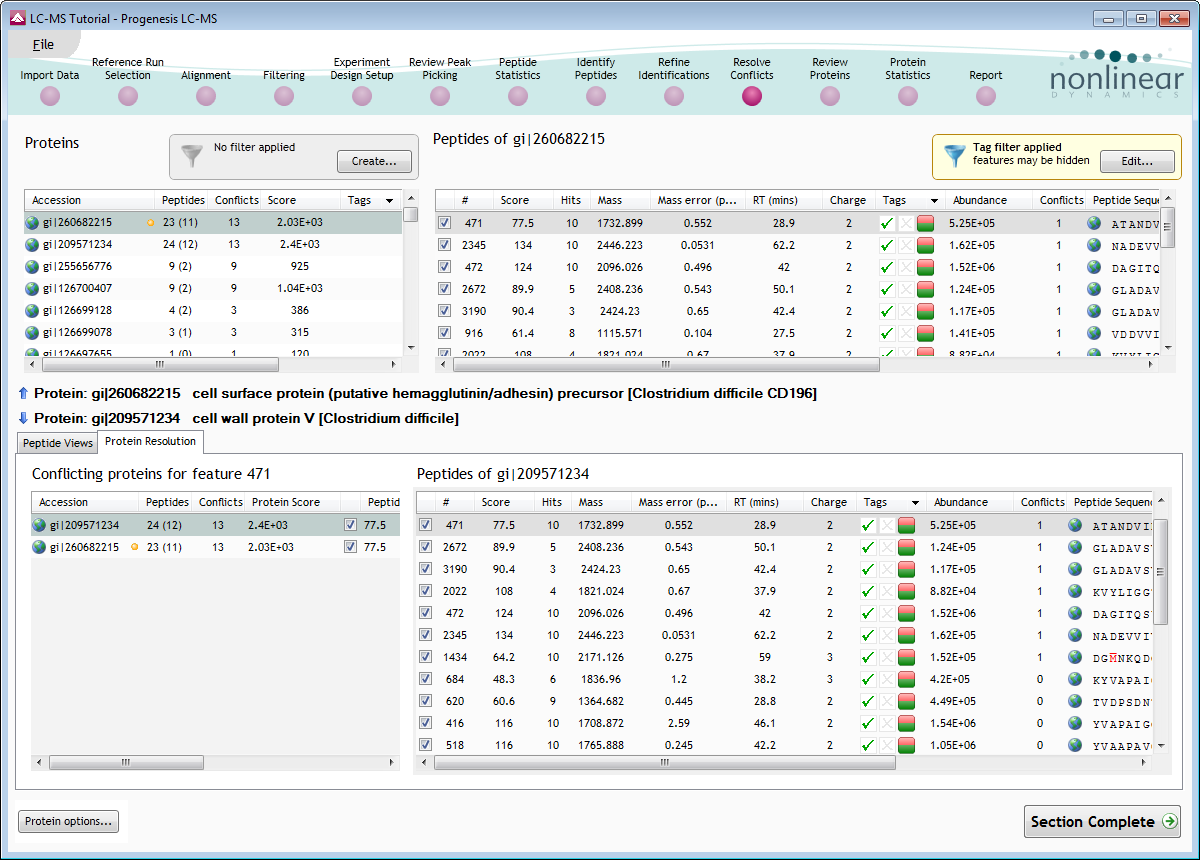The width and height of the screenshot is (1200, 860).
Task: Sort upper peptides table by RT (mins)
Action: [783, 201]
